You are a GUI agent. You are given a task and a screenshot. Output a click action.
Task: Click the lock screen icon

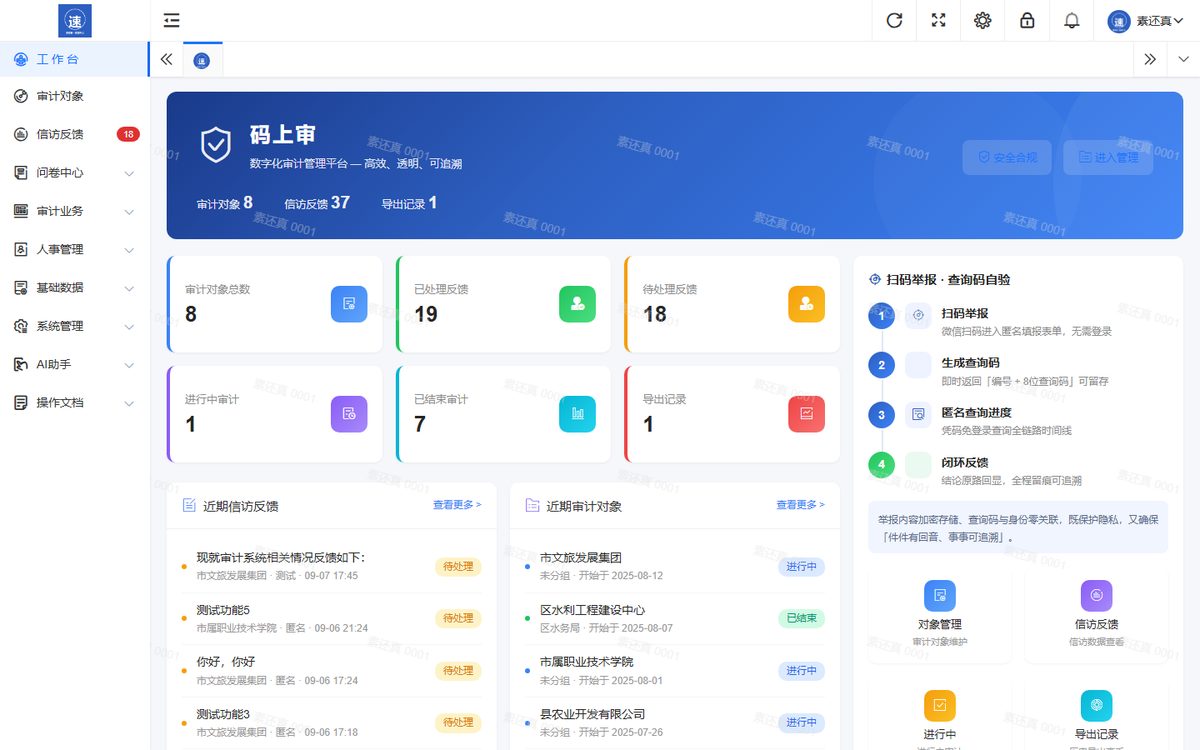(x=1027, y=20)
